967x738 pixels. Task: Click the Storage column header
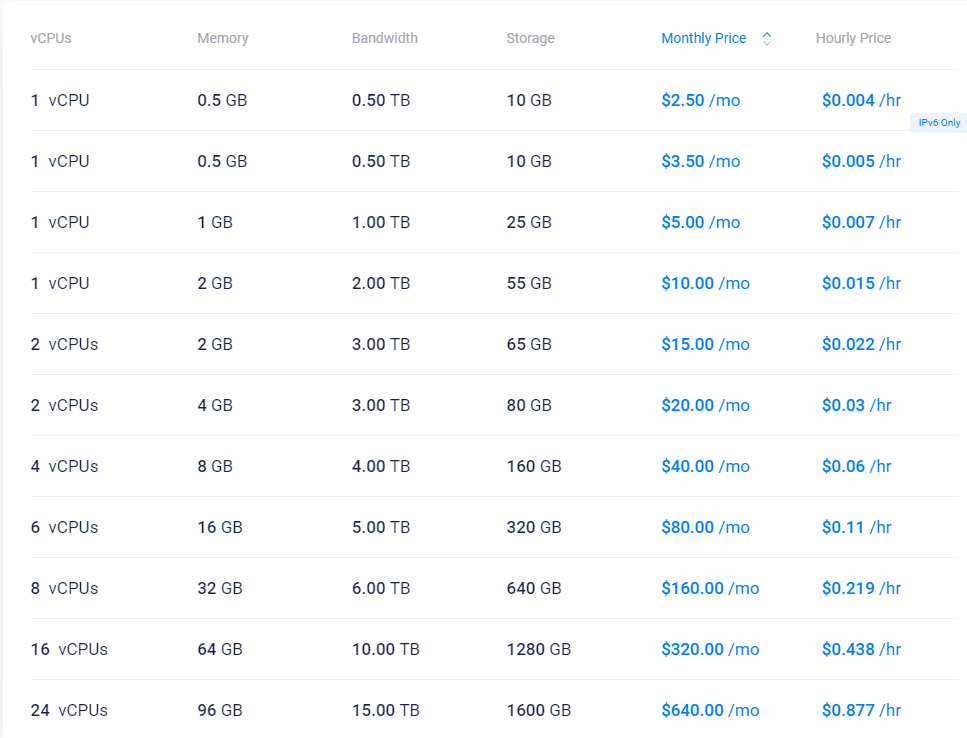(x=530, y=39)
